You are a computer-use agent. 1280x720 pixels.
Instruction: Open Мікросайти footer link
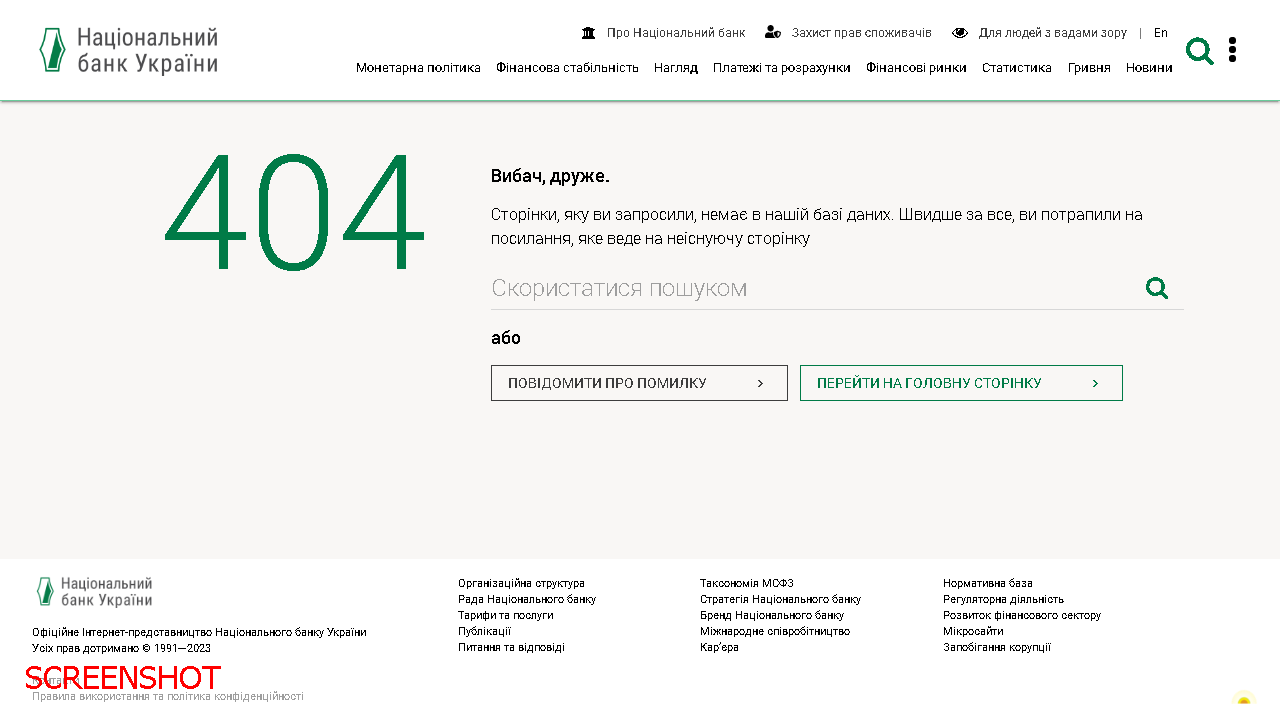973,631
